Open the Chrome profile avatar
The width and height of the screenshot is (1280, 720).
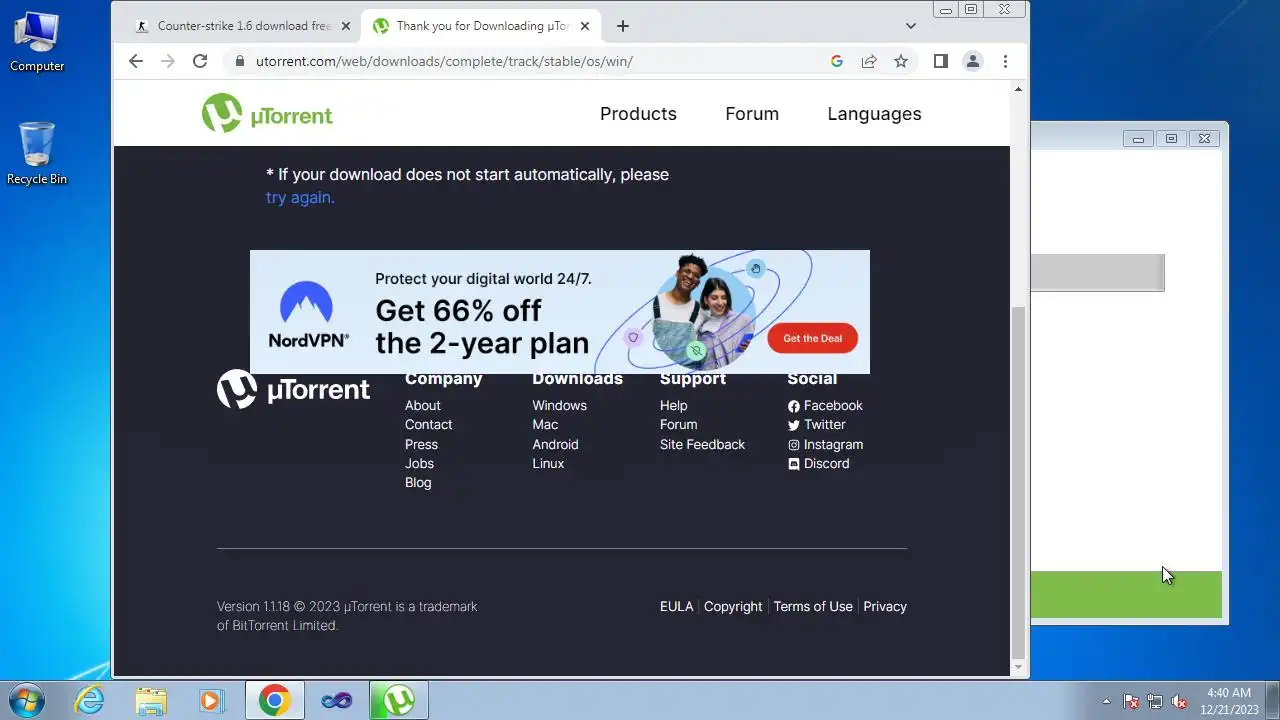point(972,61)
